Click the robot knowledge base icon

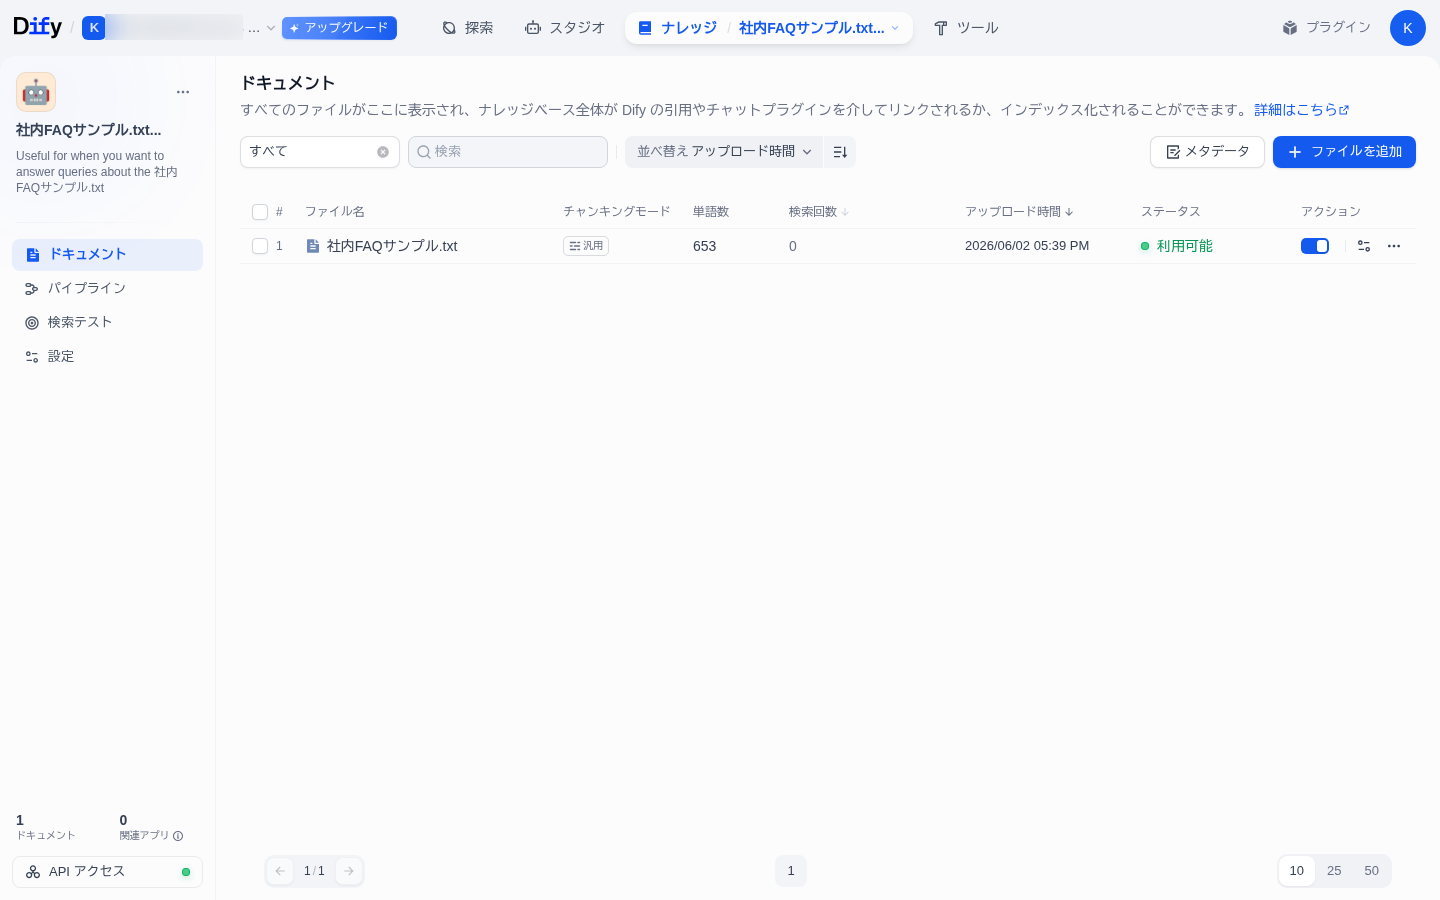tap(36, 92)
